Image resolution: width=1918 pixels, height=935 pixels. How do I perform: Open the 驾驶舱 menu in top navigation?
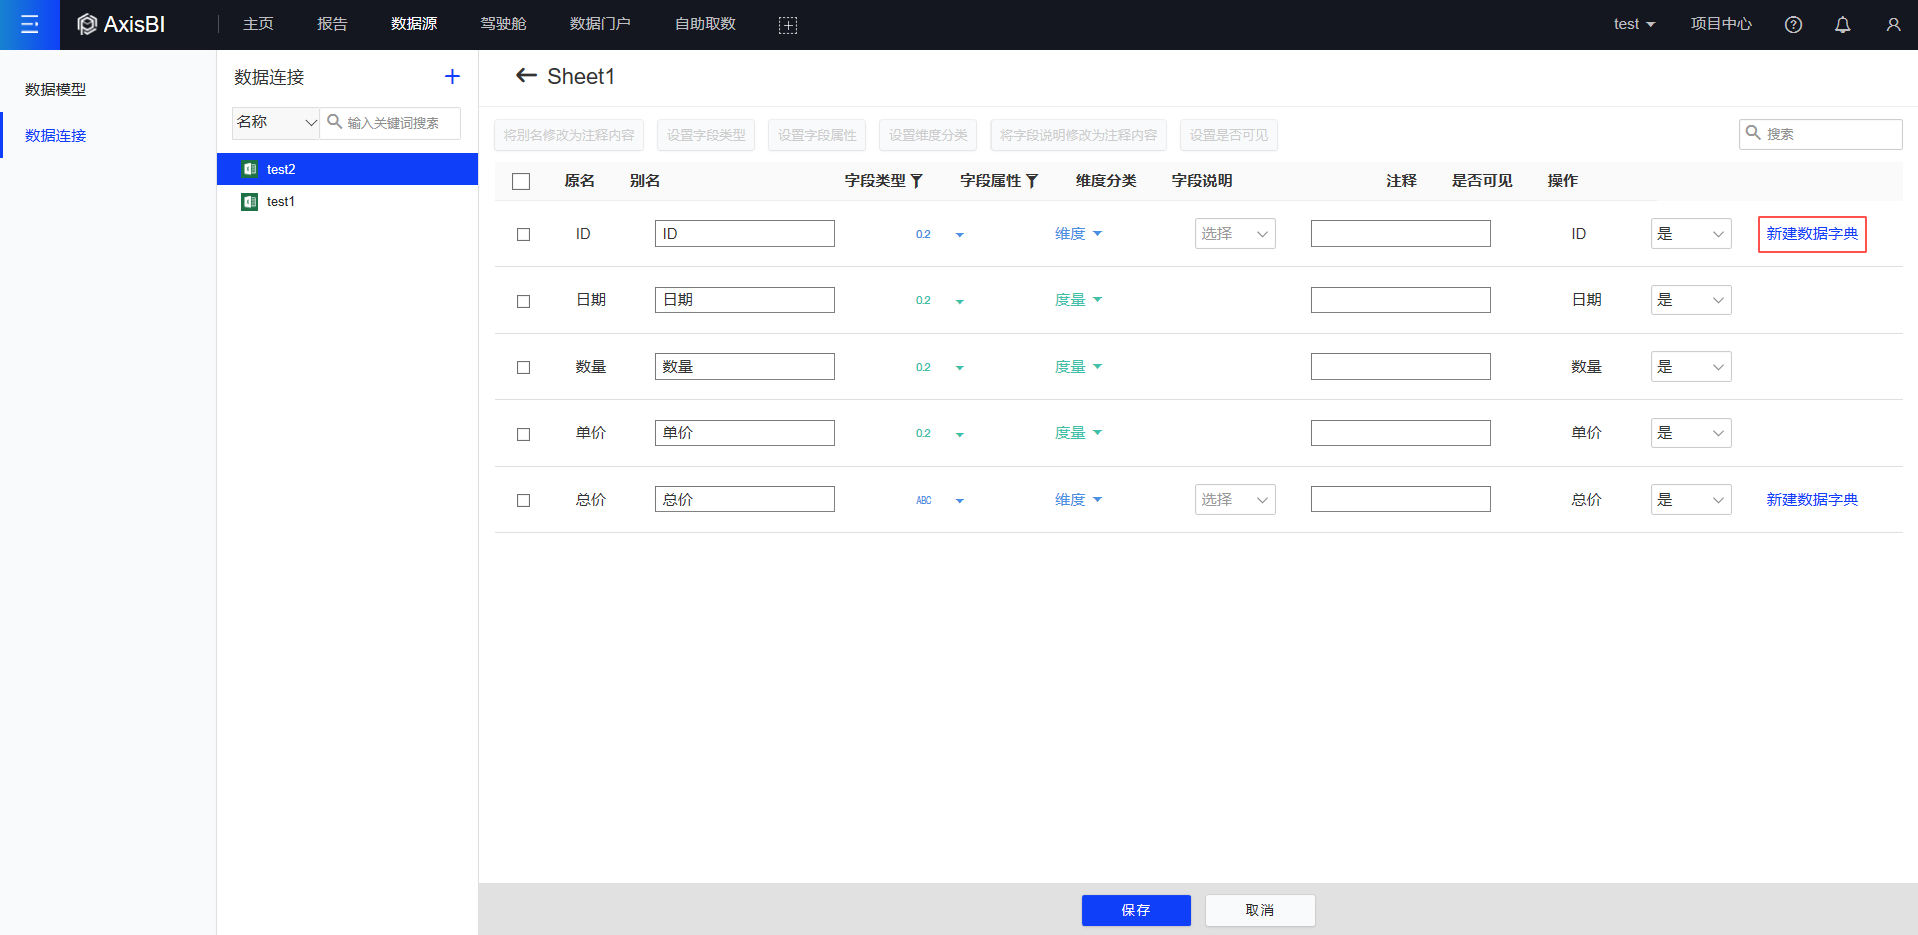[x=503, y=24]
